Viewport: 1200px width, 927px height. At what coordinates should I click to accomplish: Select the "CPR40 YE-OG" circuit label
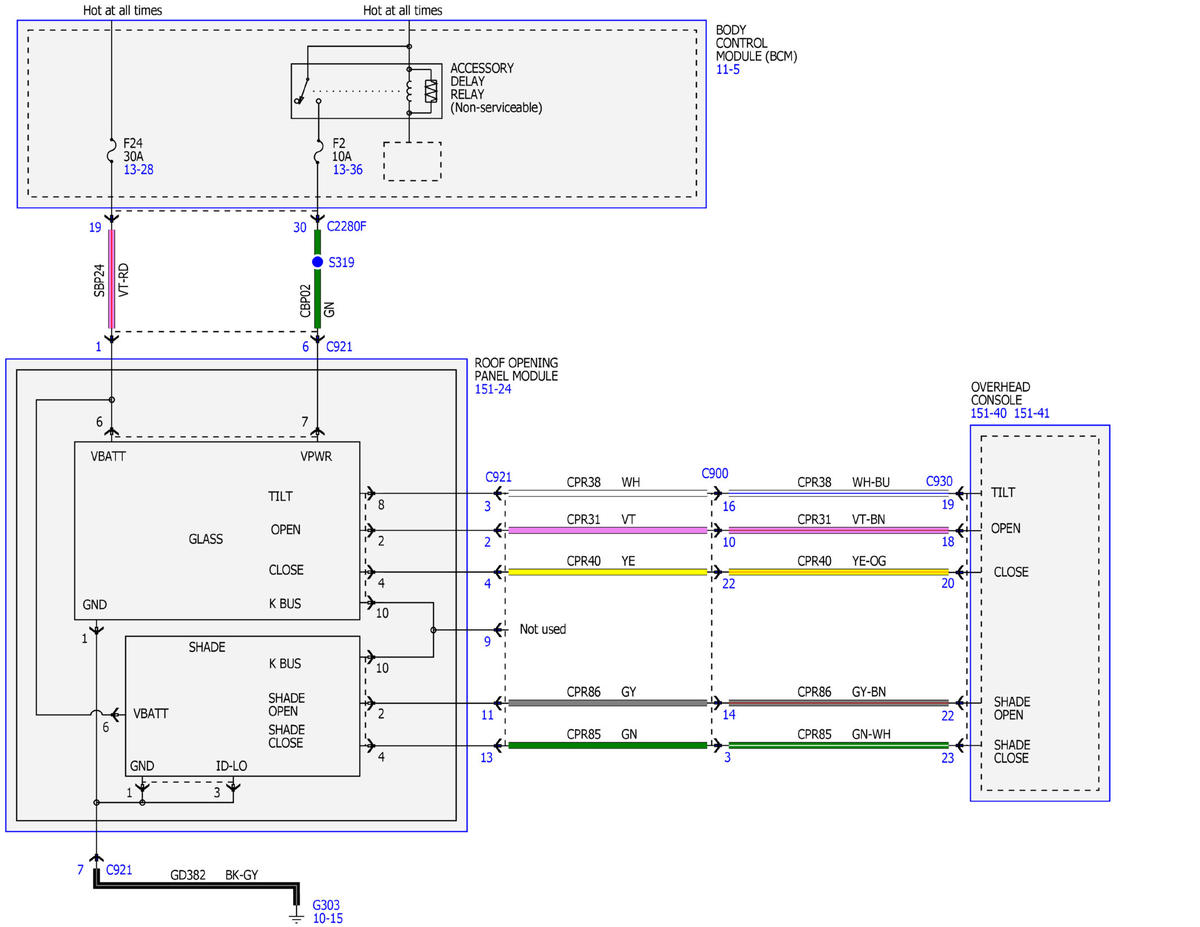click(x=843, y=562)
